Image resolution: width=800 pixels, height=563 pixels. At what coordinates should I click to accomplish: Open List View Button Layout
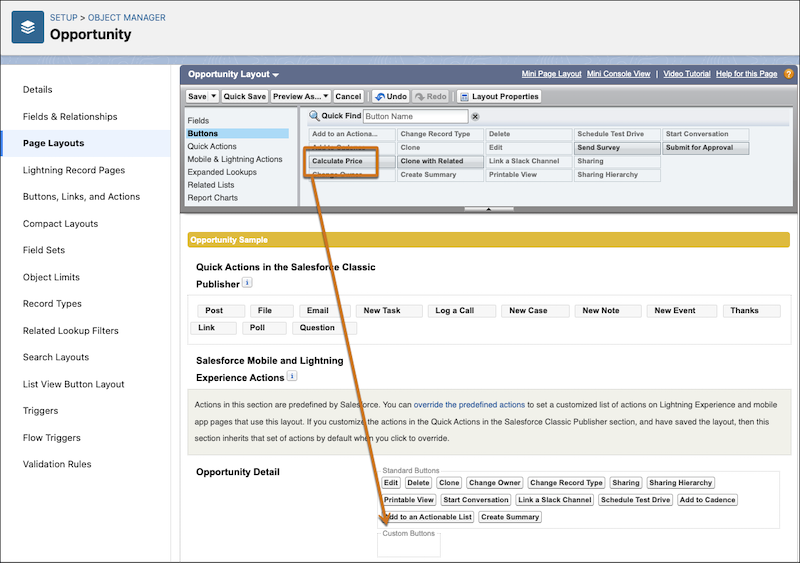[73, 385]
